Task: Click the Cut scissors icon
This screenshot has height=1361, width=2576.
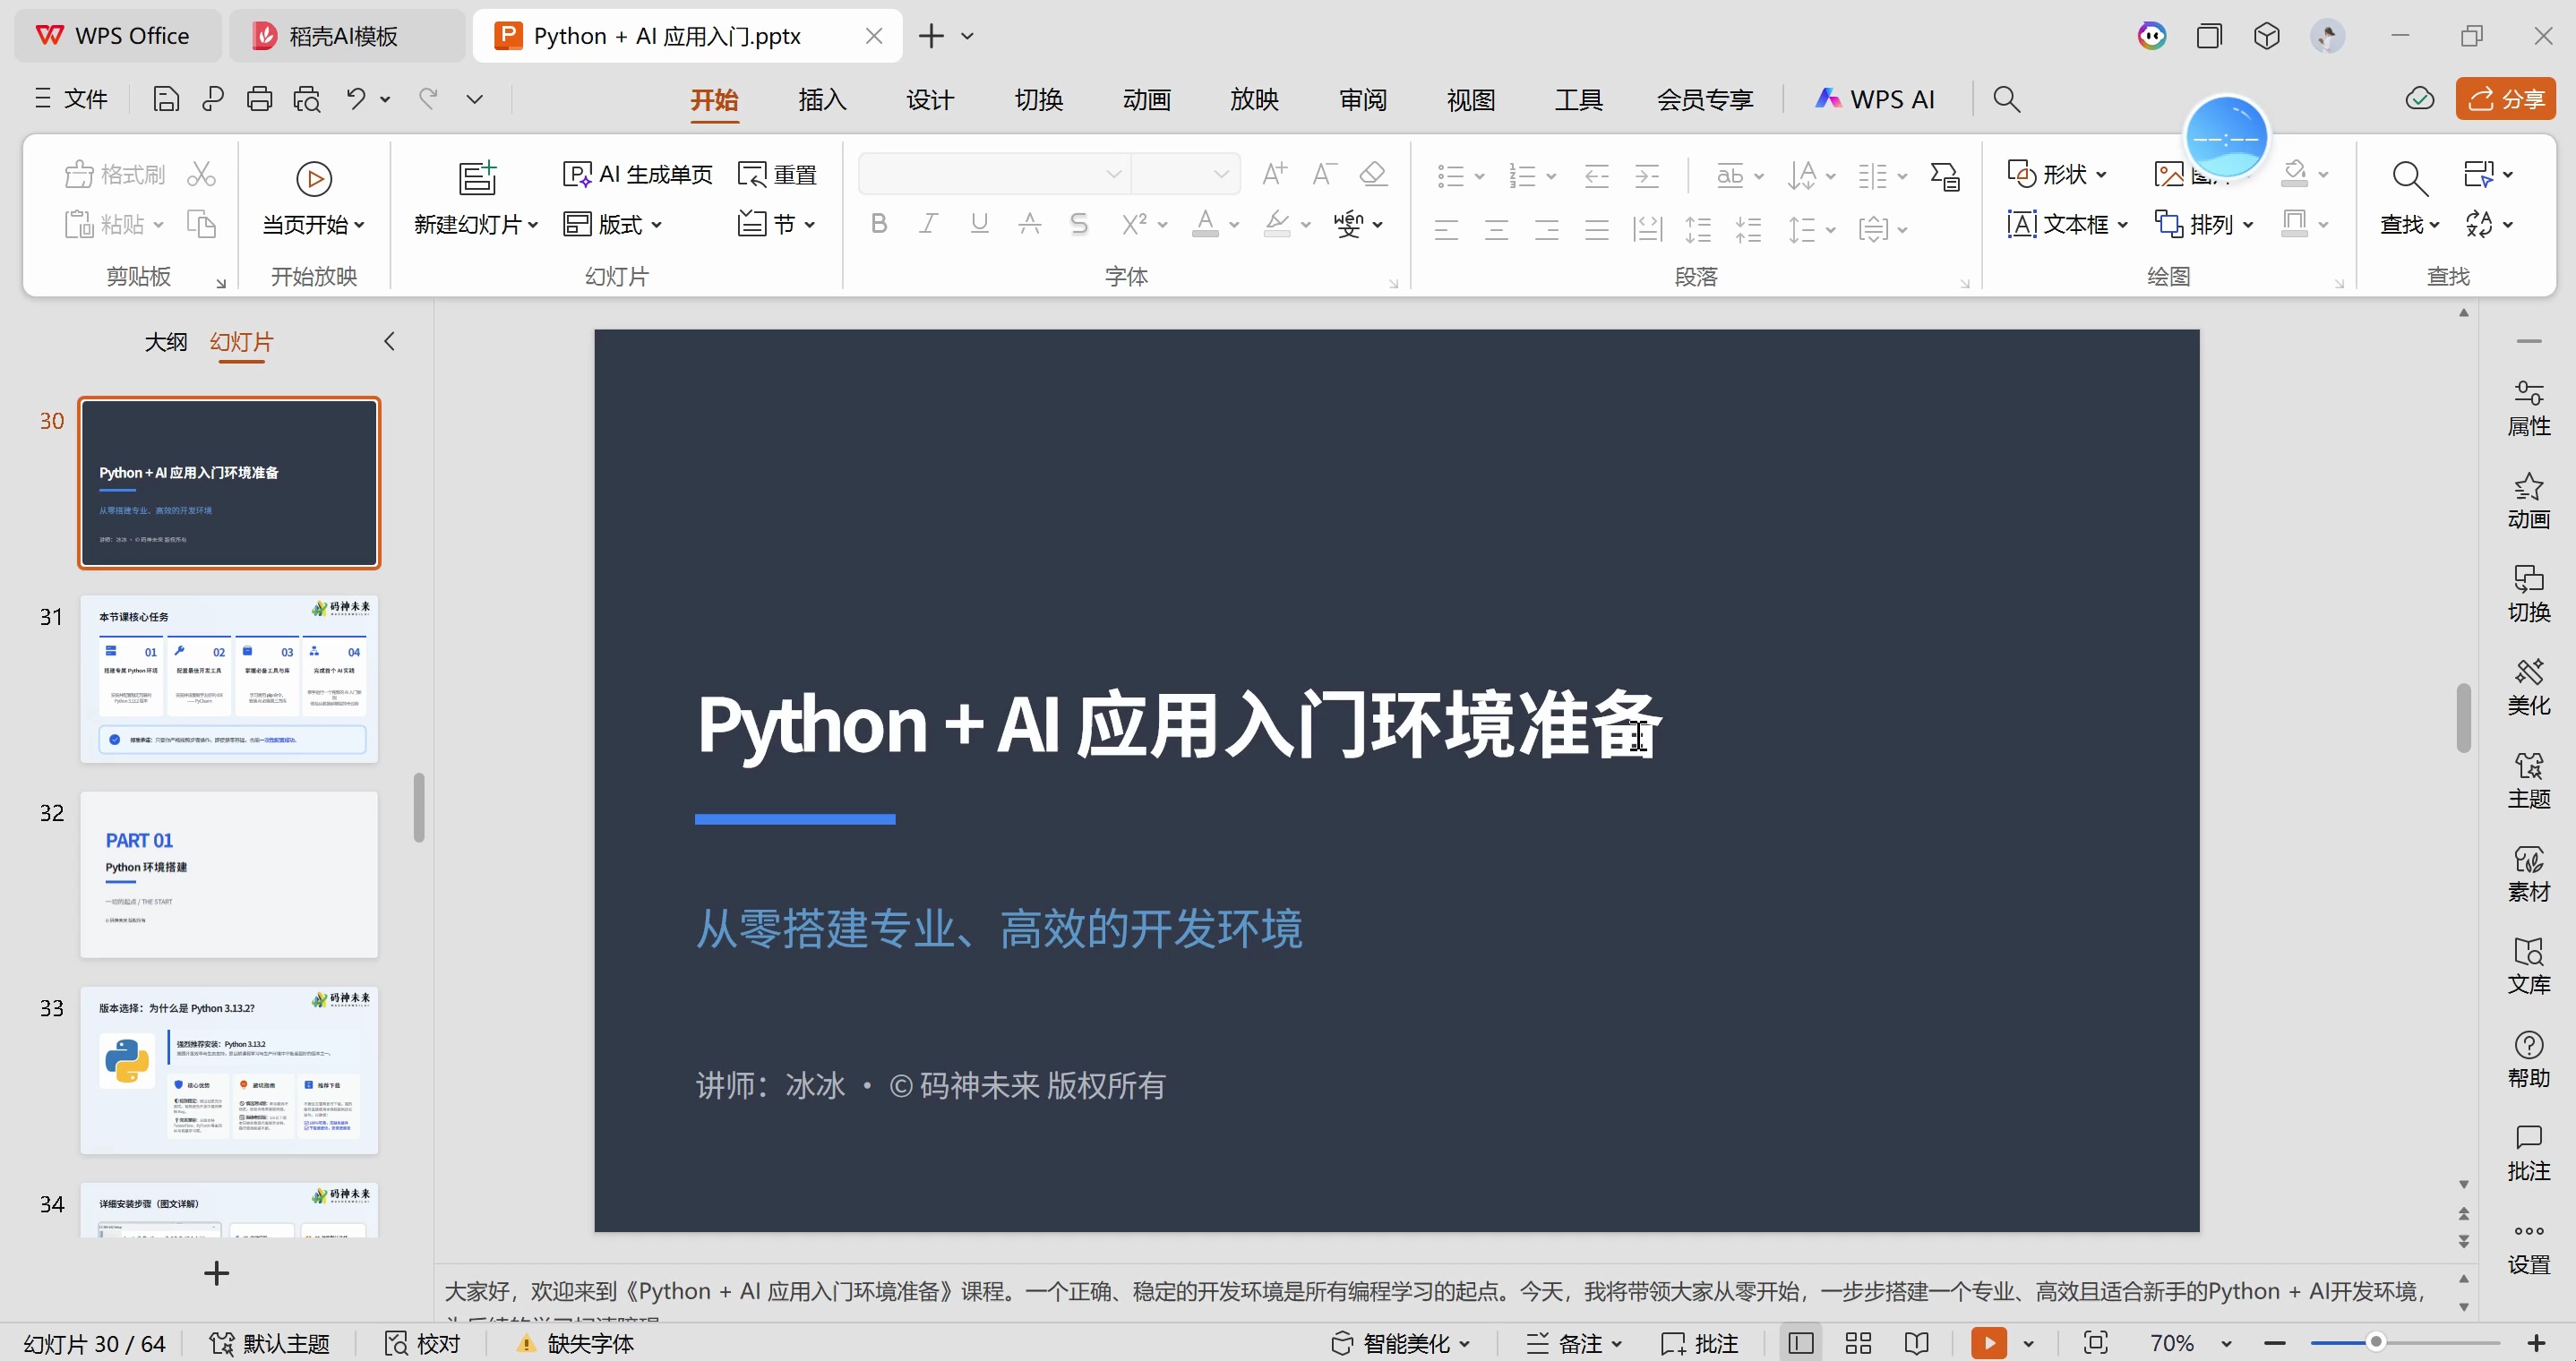Action: click(x=202, y=174)
